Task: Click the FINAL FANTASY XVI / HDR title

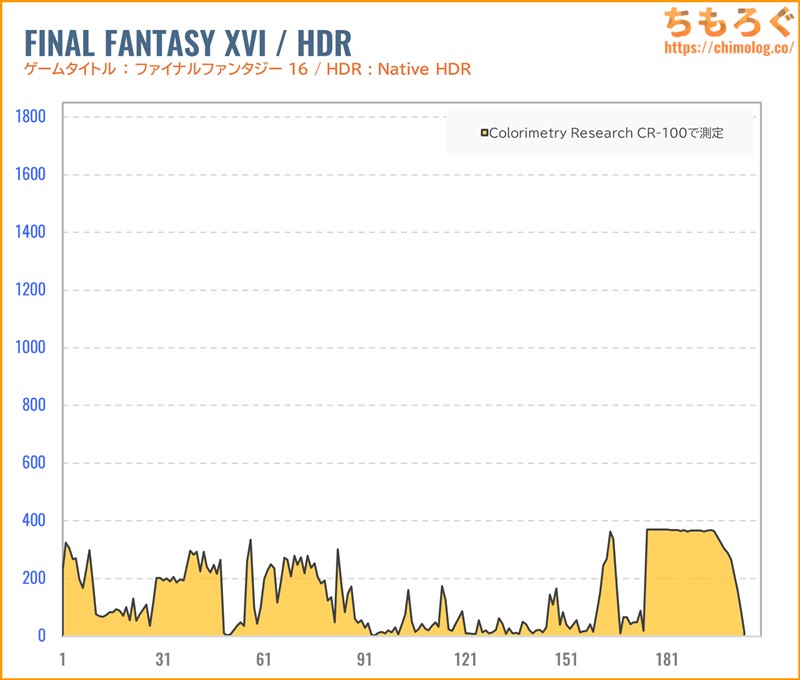Action: pos(186,43)
